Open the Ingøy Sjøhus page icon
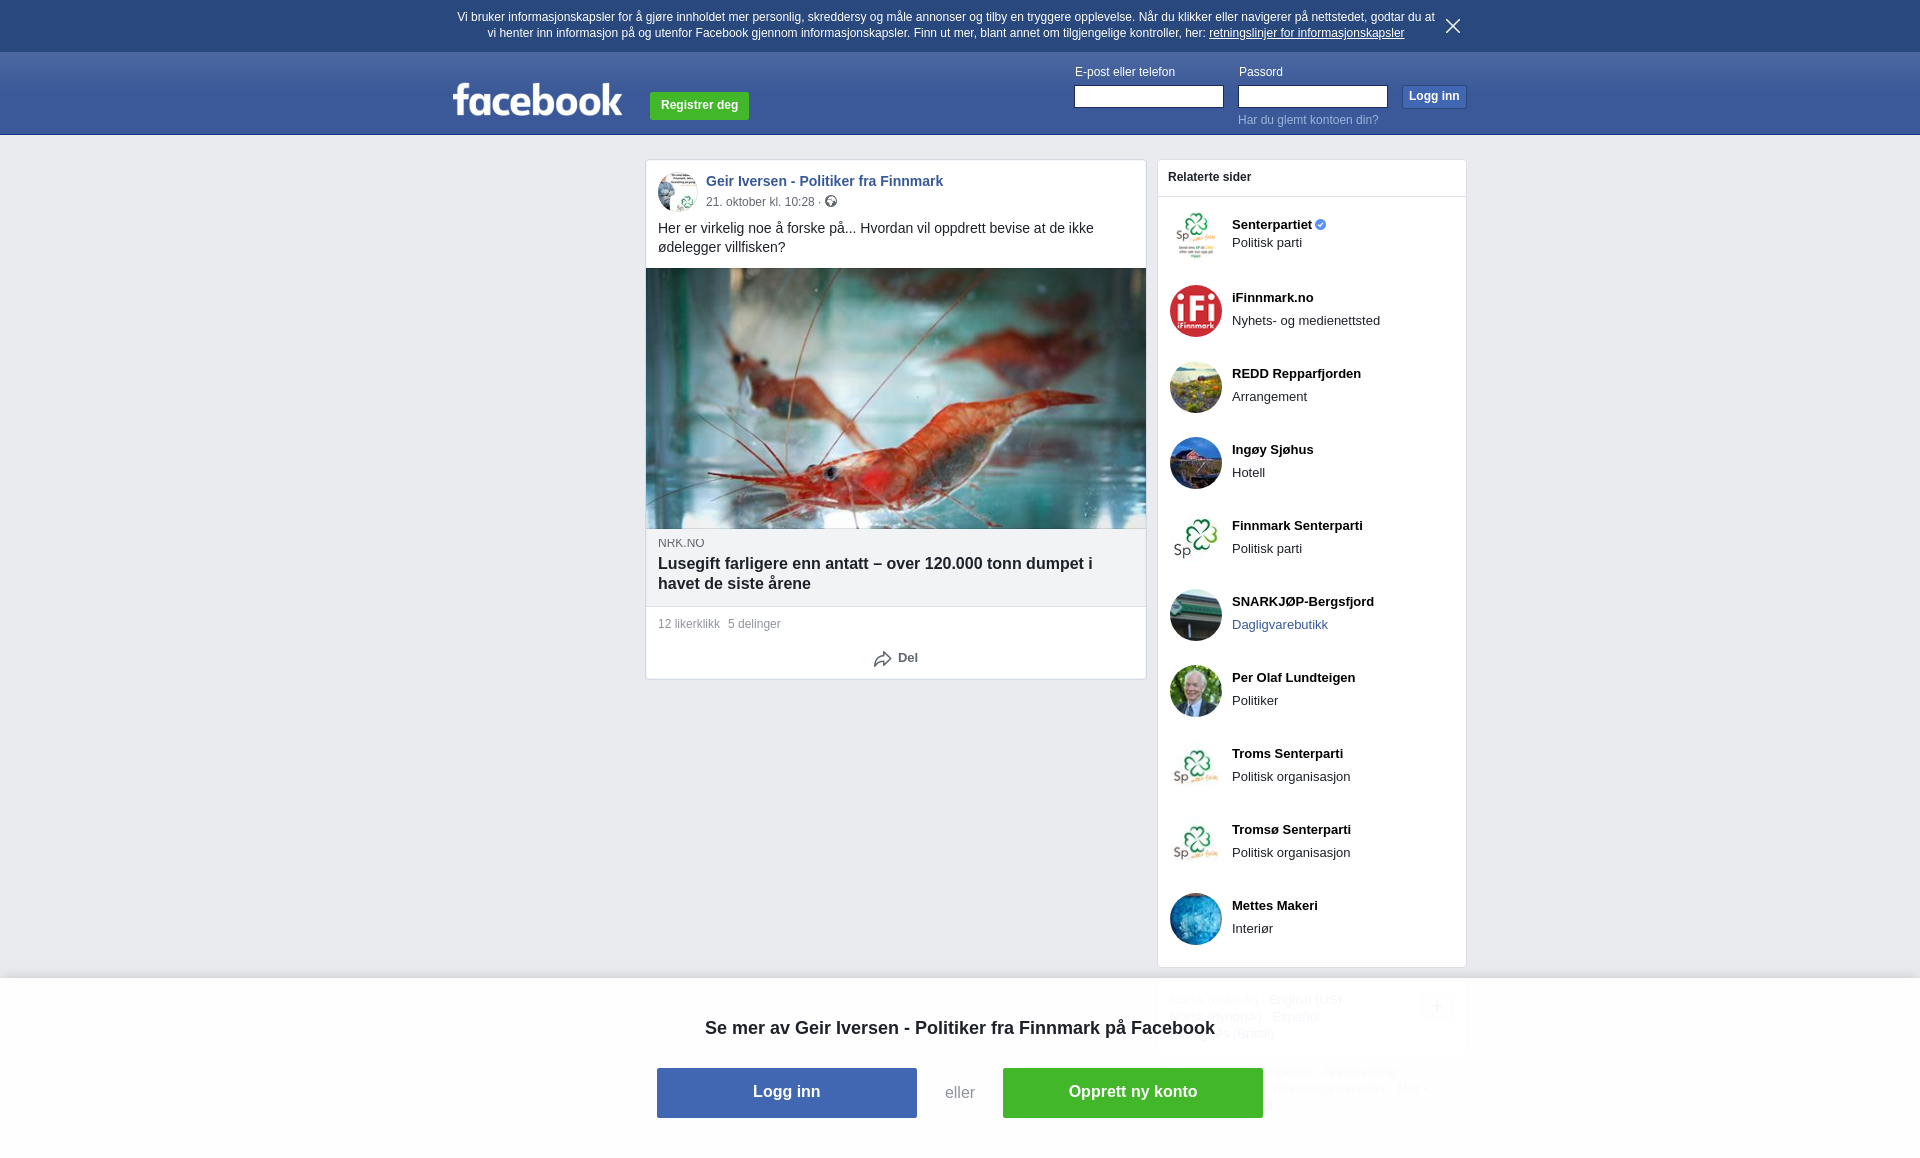Viewport: 1920px width, 1158px height. click(1196, 463)
